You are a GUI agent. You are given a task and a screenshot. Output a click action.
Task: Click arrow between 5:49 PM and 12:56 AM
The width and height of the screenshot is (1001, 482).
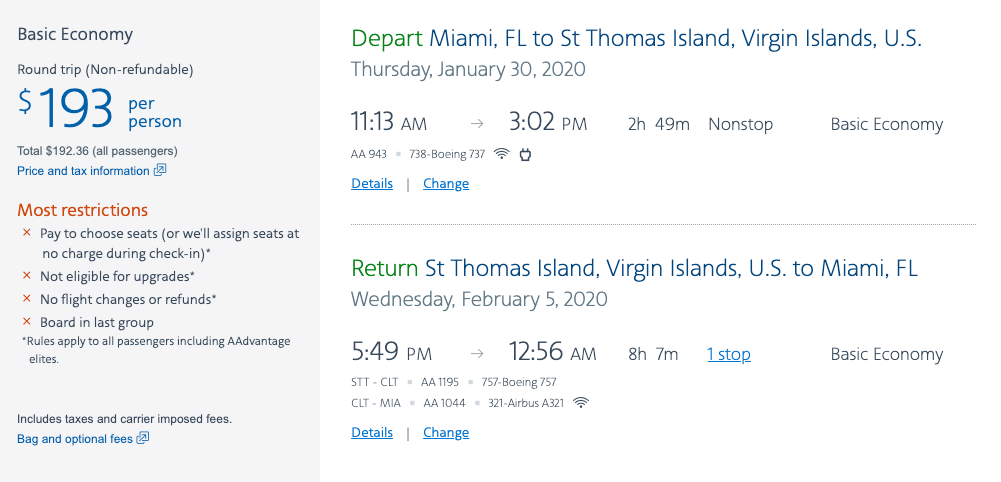point(477,354)
